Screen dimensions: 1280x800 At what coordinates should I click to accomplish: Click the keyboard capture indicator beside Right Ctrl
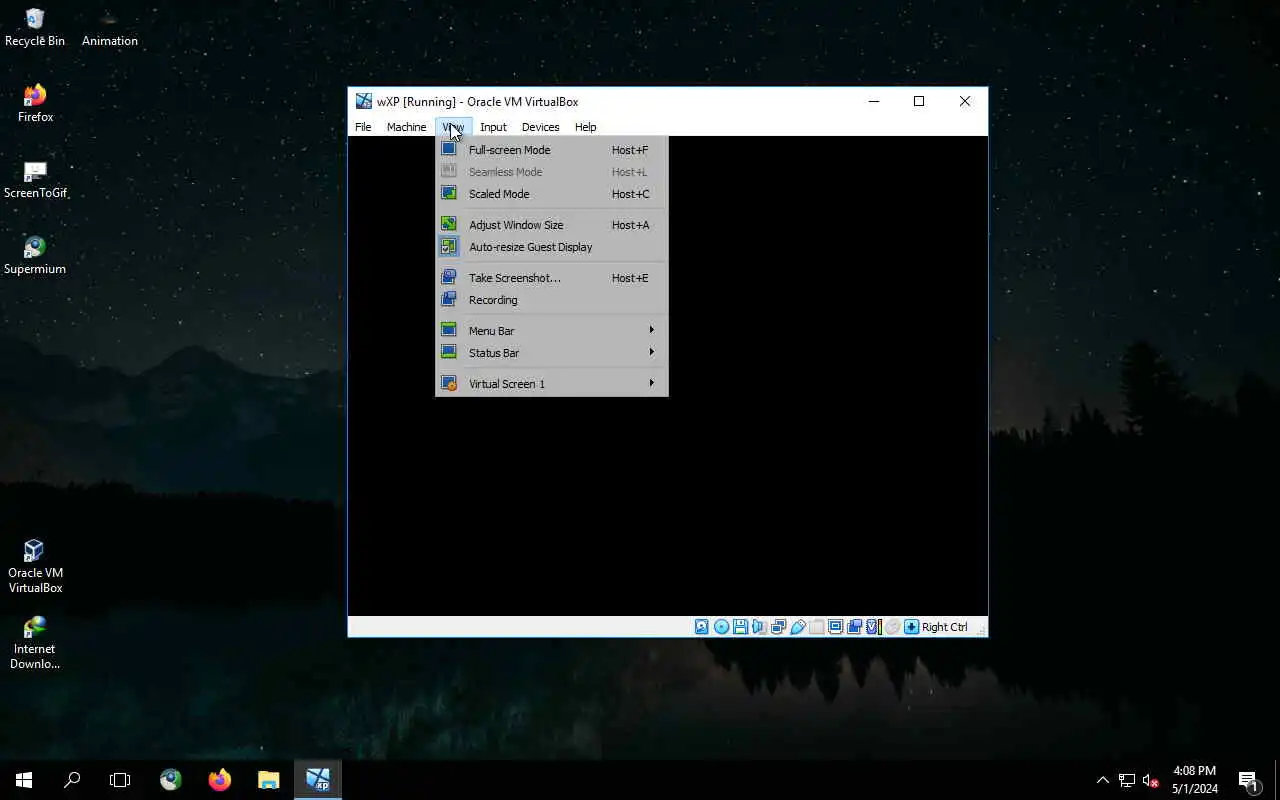point(911,627)
